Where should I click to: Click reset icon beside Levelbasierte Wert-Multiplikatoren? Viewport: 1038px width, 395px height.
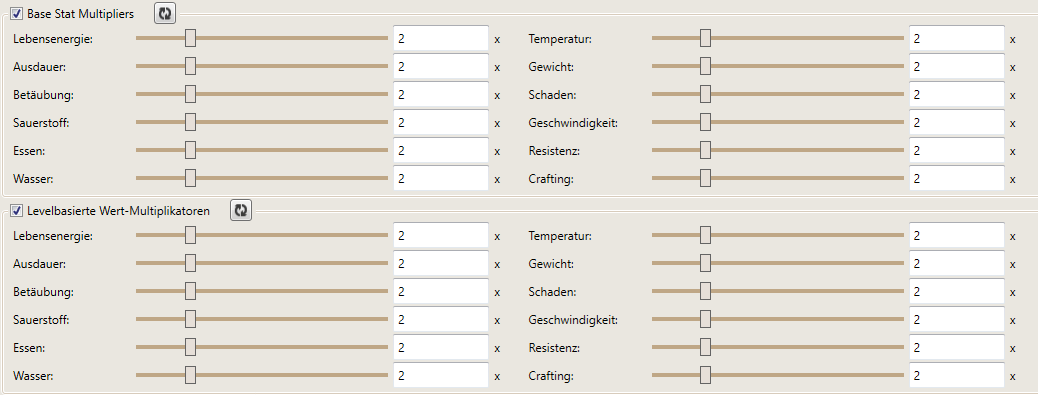241,210
